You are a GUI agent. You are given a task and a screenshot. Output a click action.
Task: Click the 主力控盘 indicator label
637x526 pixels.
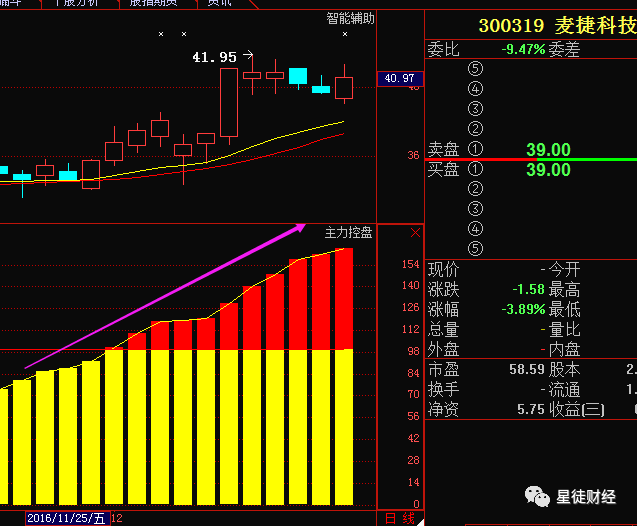click(348, 232)
